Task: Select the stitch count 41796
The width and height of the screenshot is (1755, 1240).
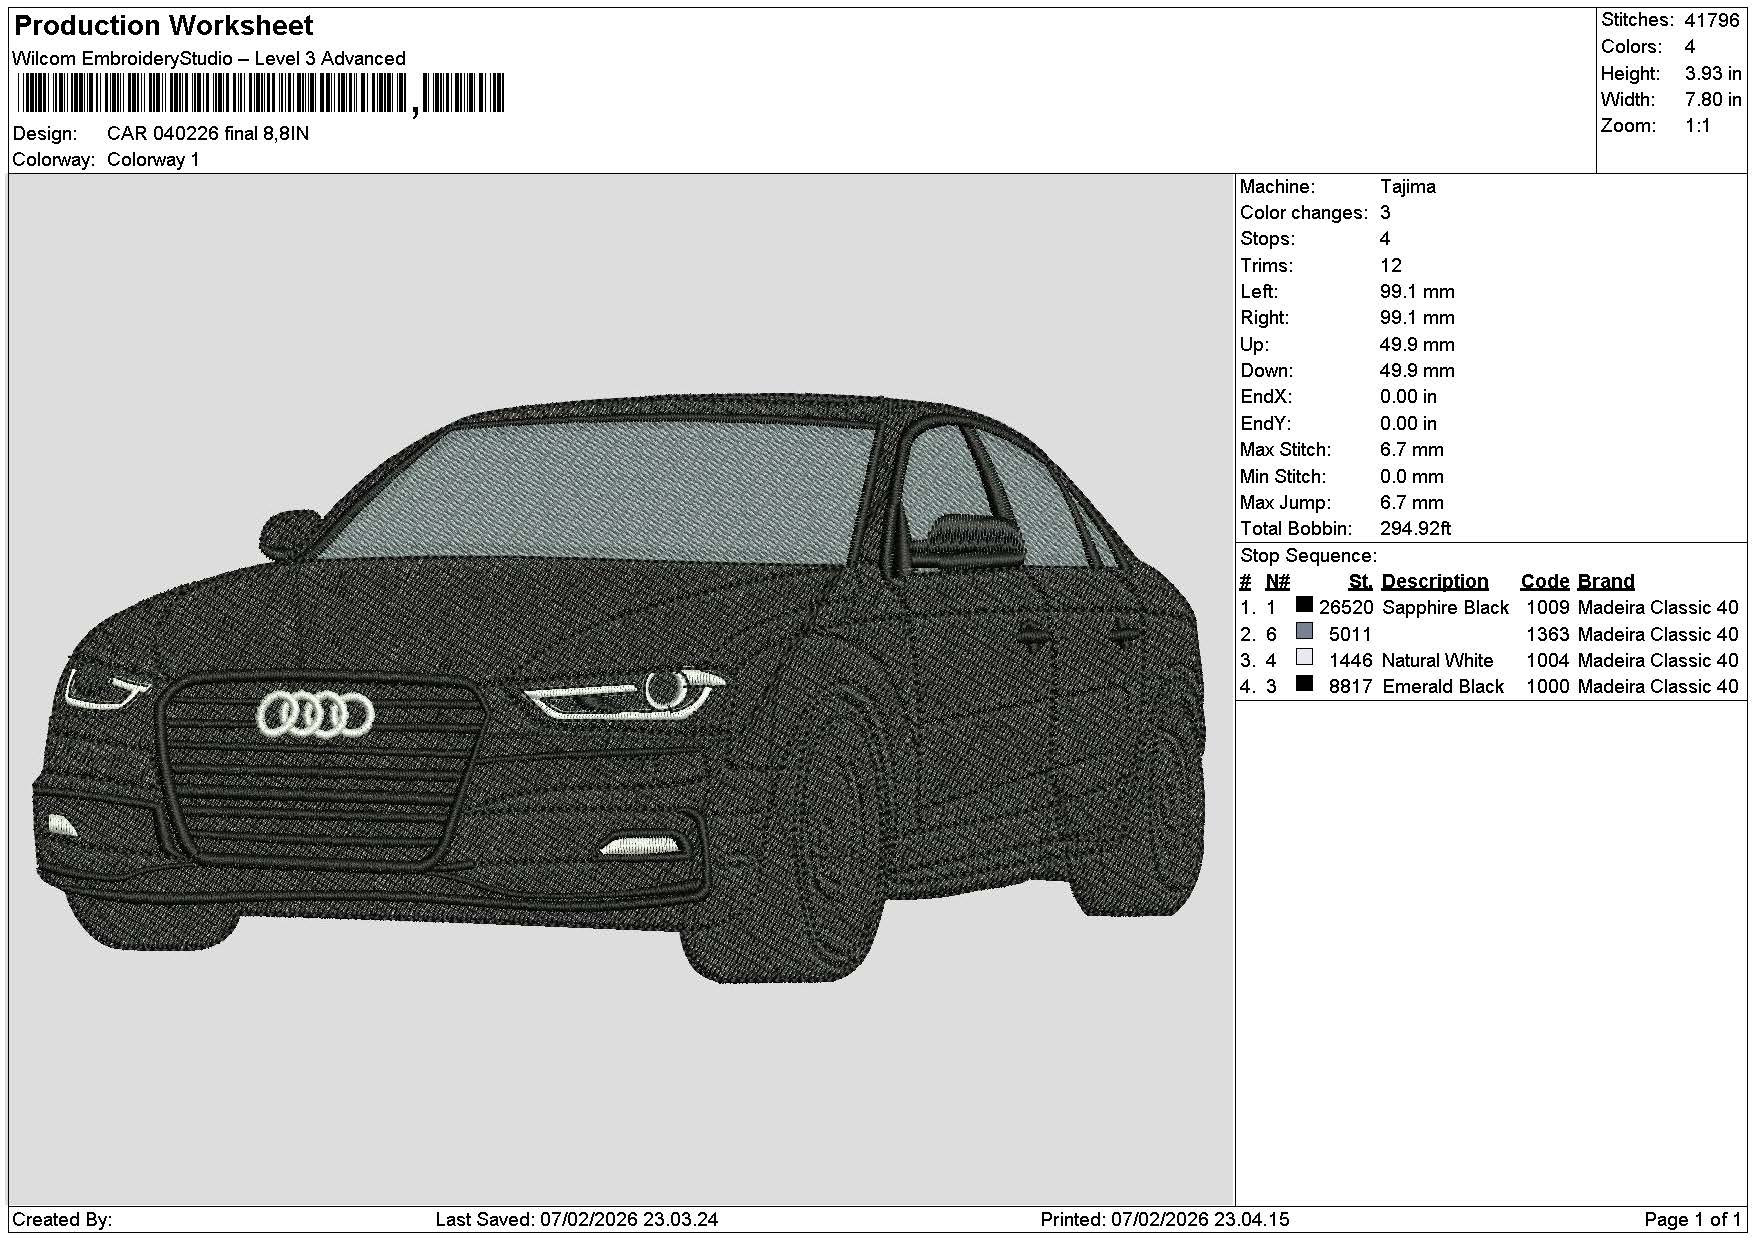Action: (x=1711, y=20)
